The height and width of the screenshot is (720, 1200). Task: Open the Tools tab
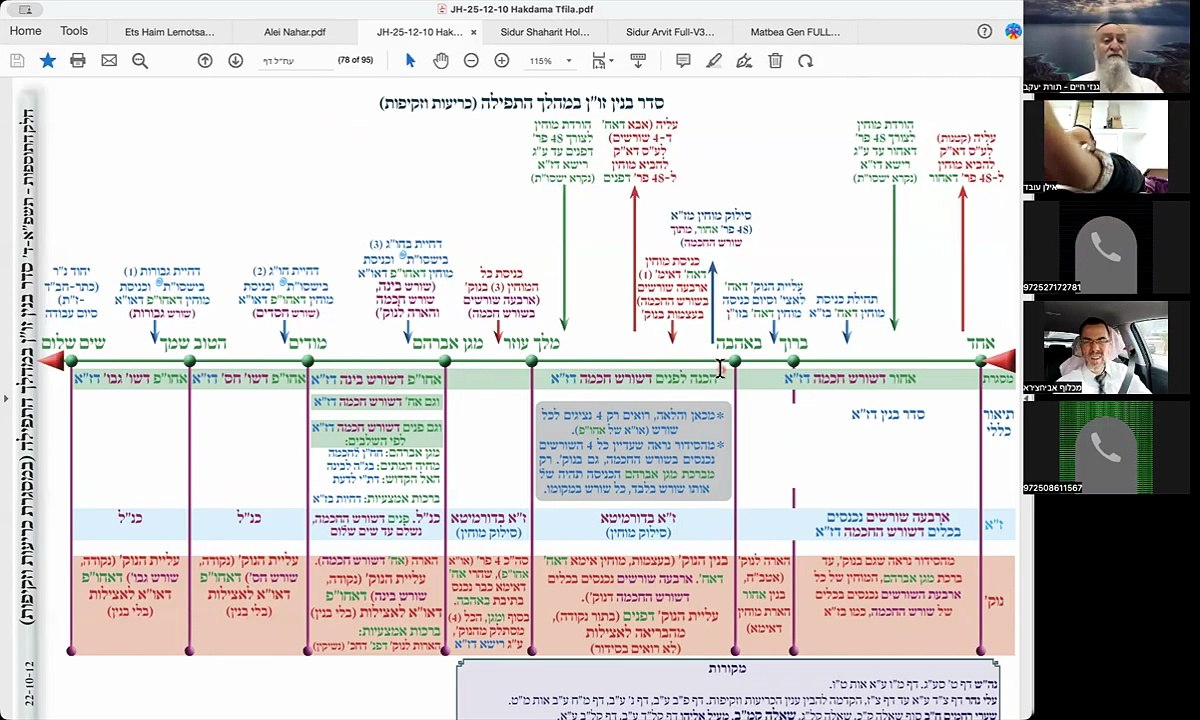pos(74,31)
